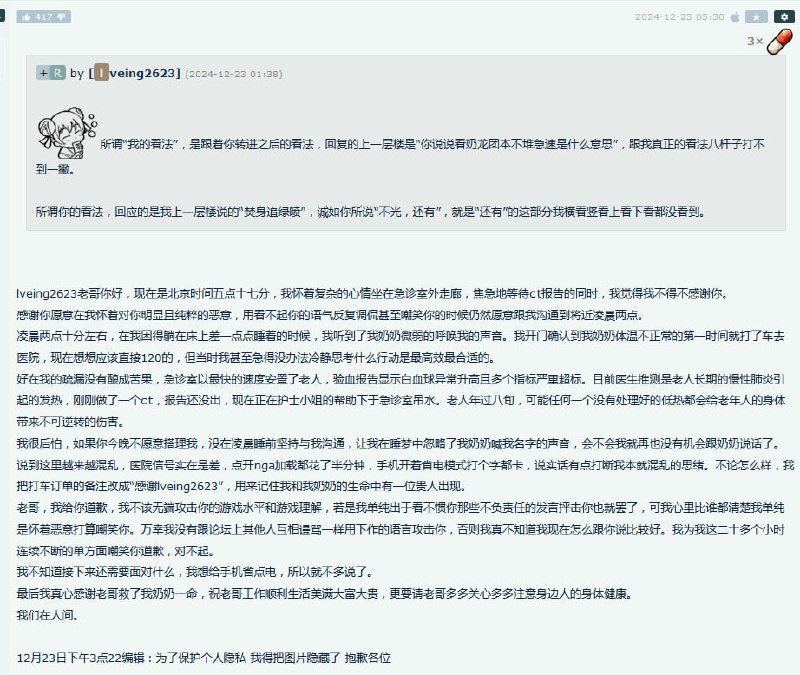Click the 417 vote count
The image size is (800, 675).
(x=44, y=17)
